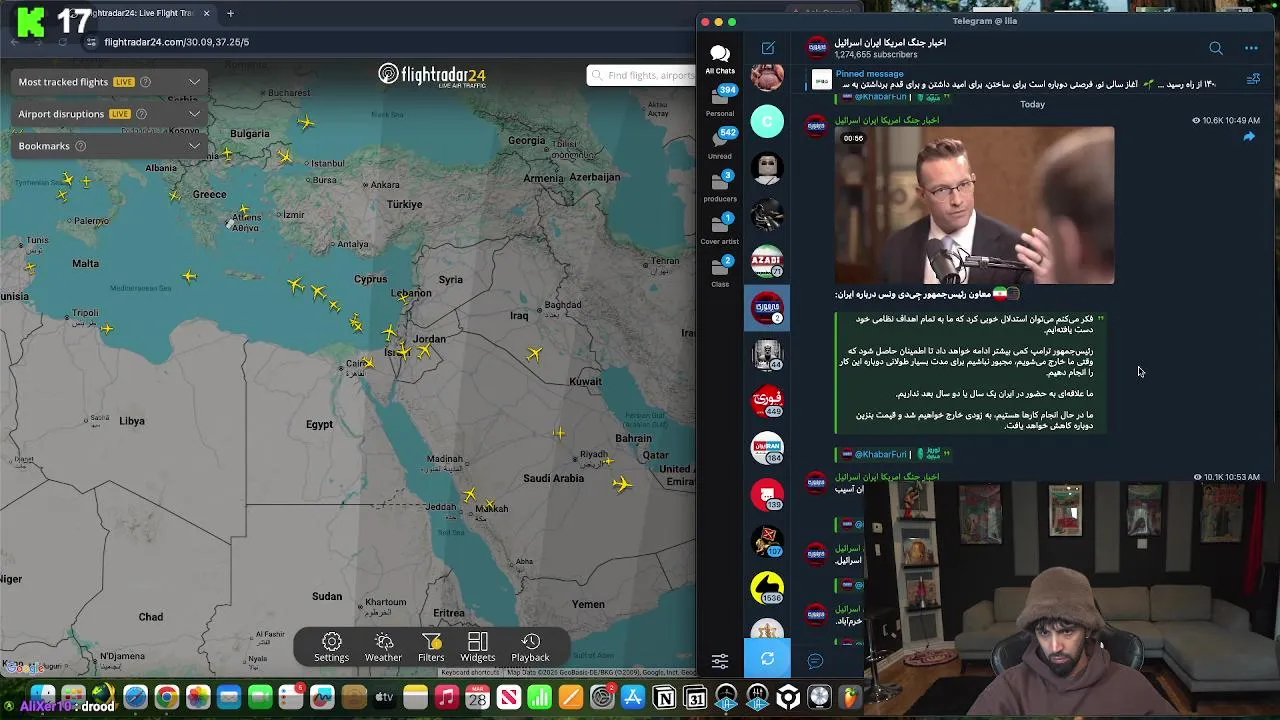Viewport: 1280px width, 720px height.
Task: Open App Store from the dock
Action: pos(633,697)
